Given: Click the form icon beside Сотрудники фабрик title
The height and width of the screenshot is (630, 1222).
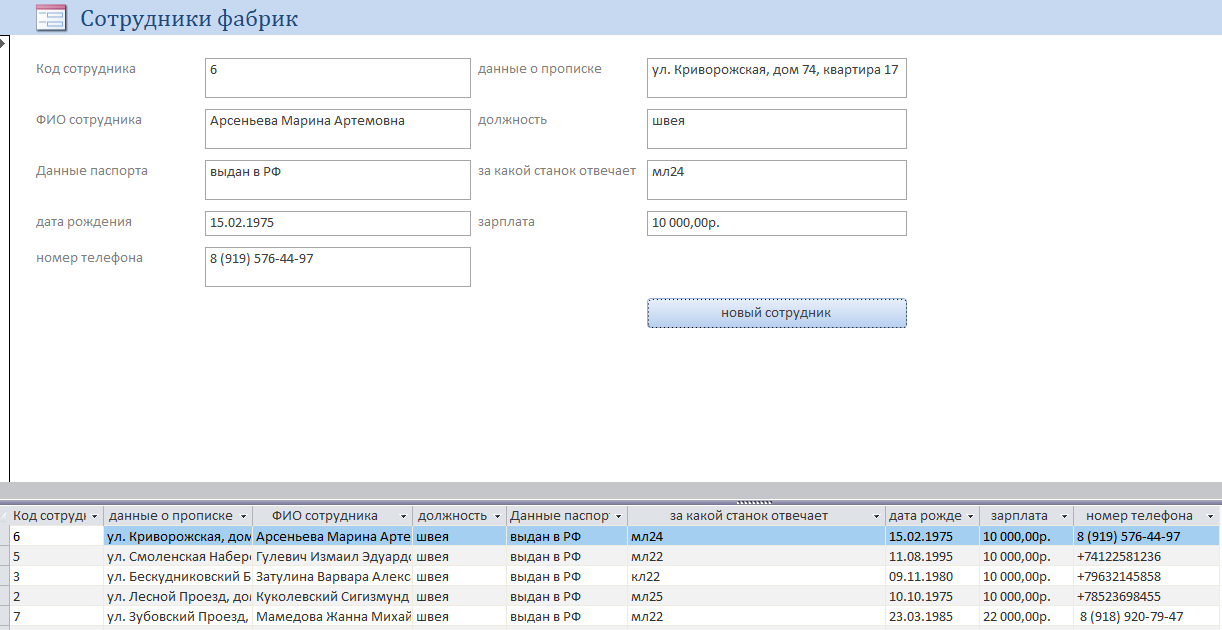Looking at the screenshot, I should (50, 17).
